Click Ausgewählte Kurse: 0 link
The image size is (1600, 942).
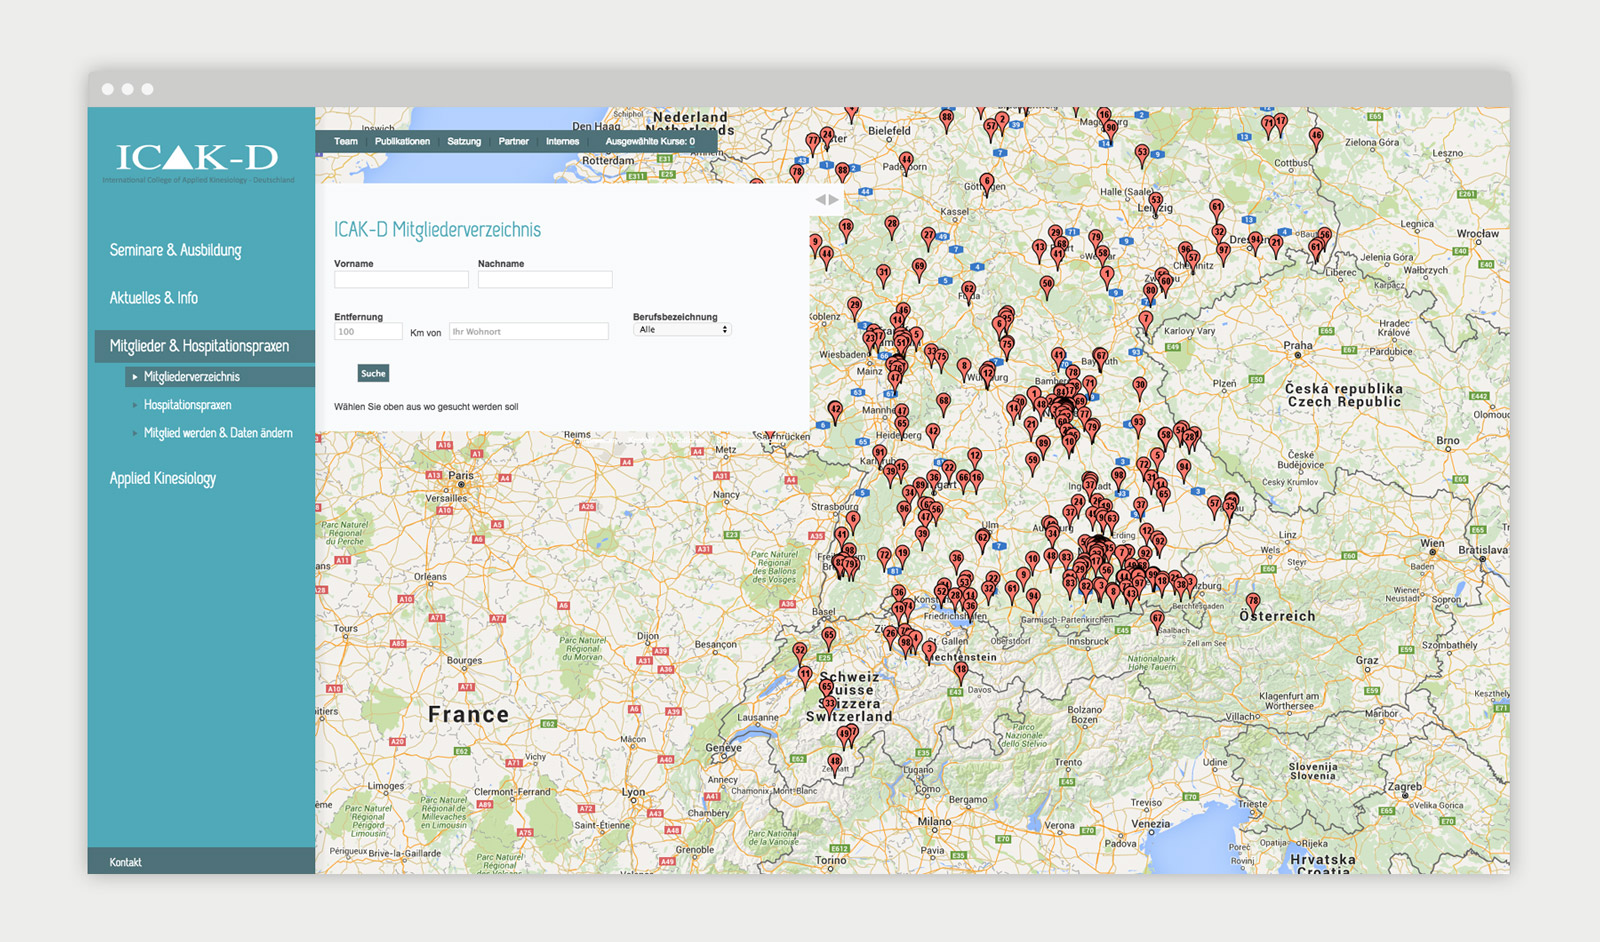coord(650,142)
